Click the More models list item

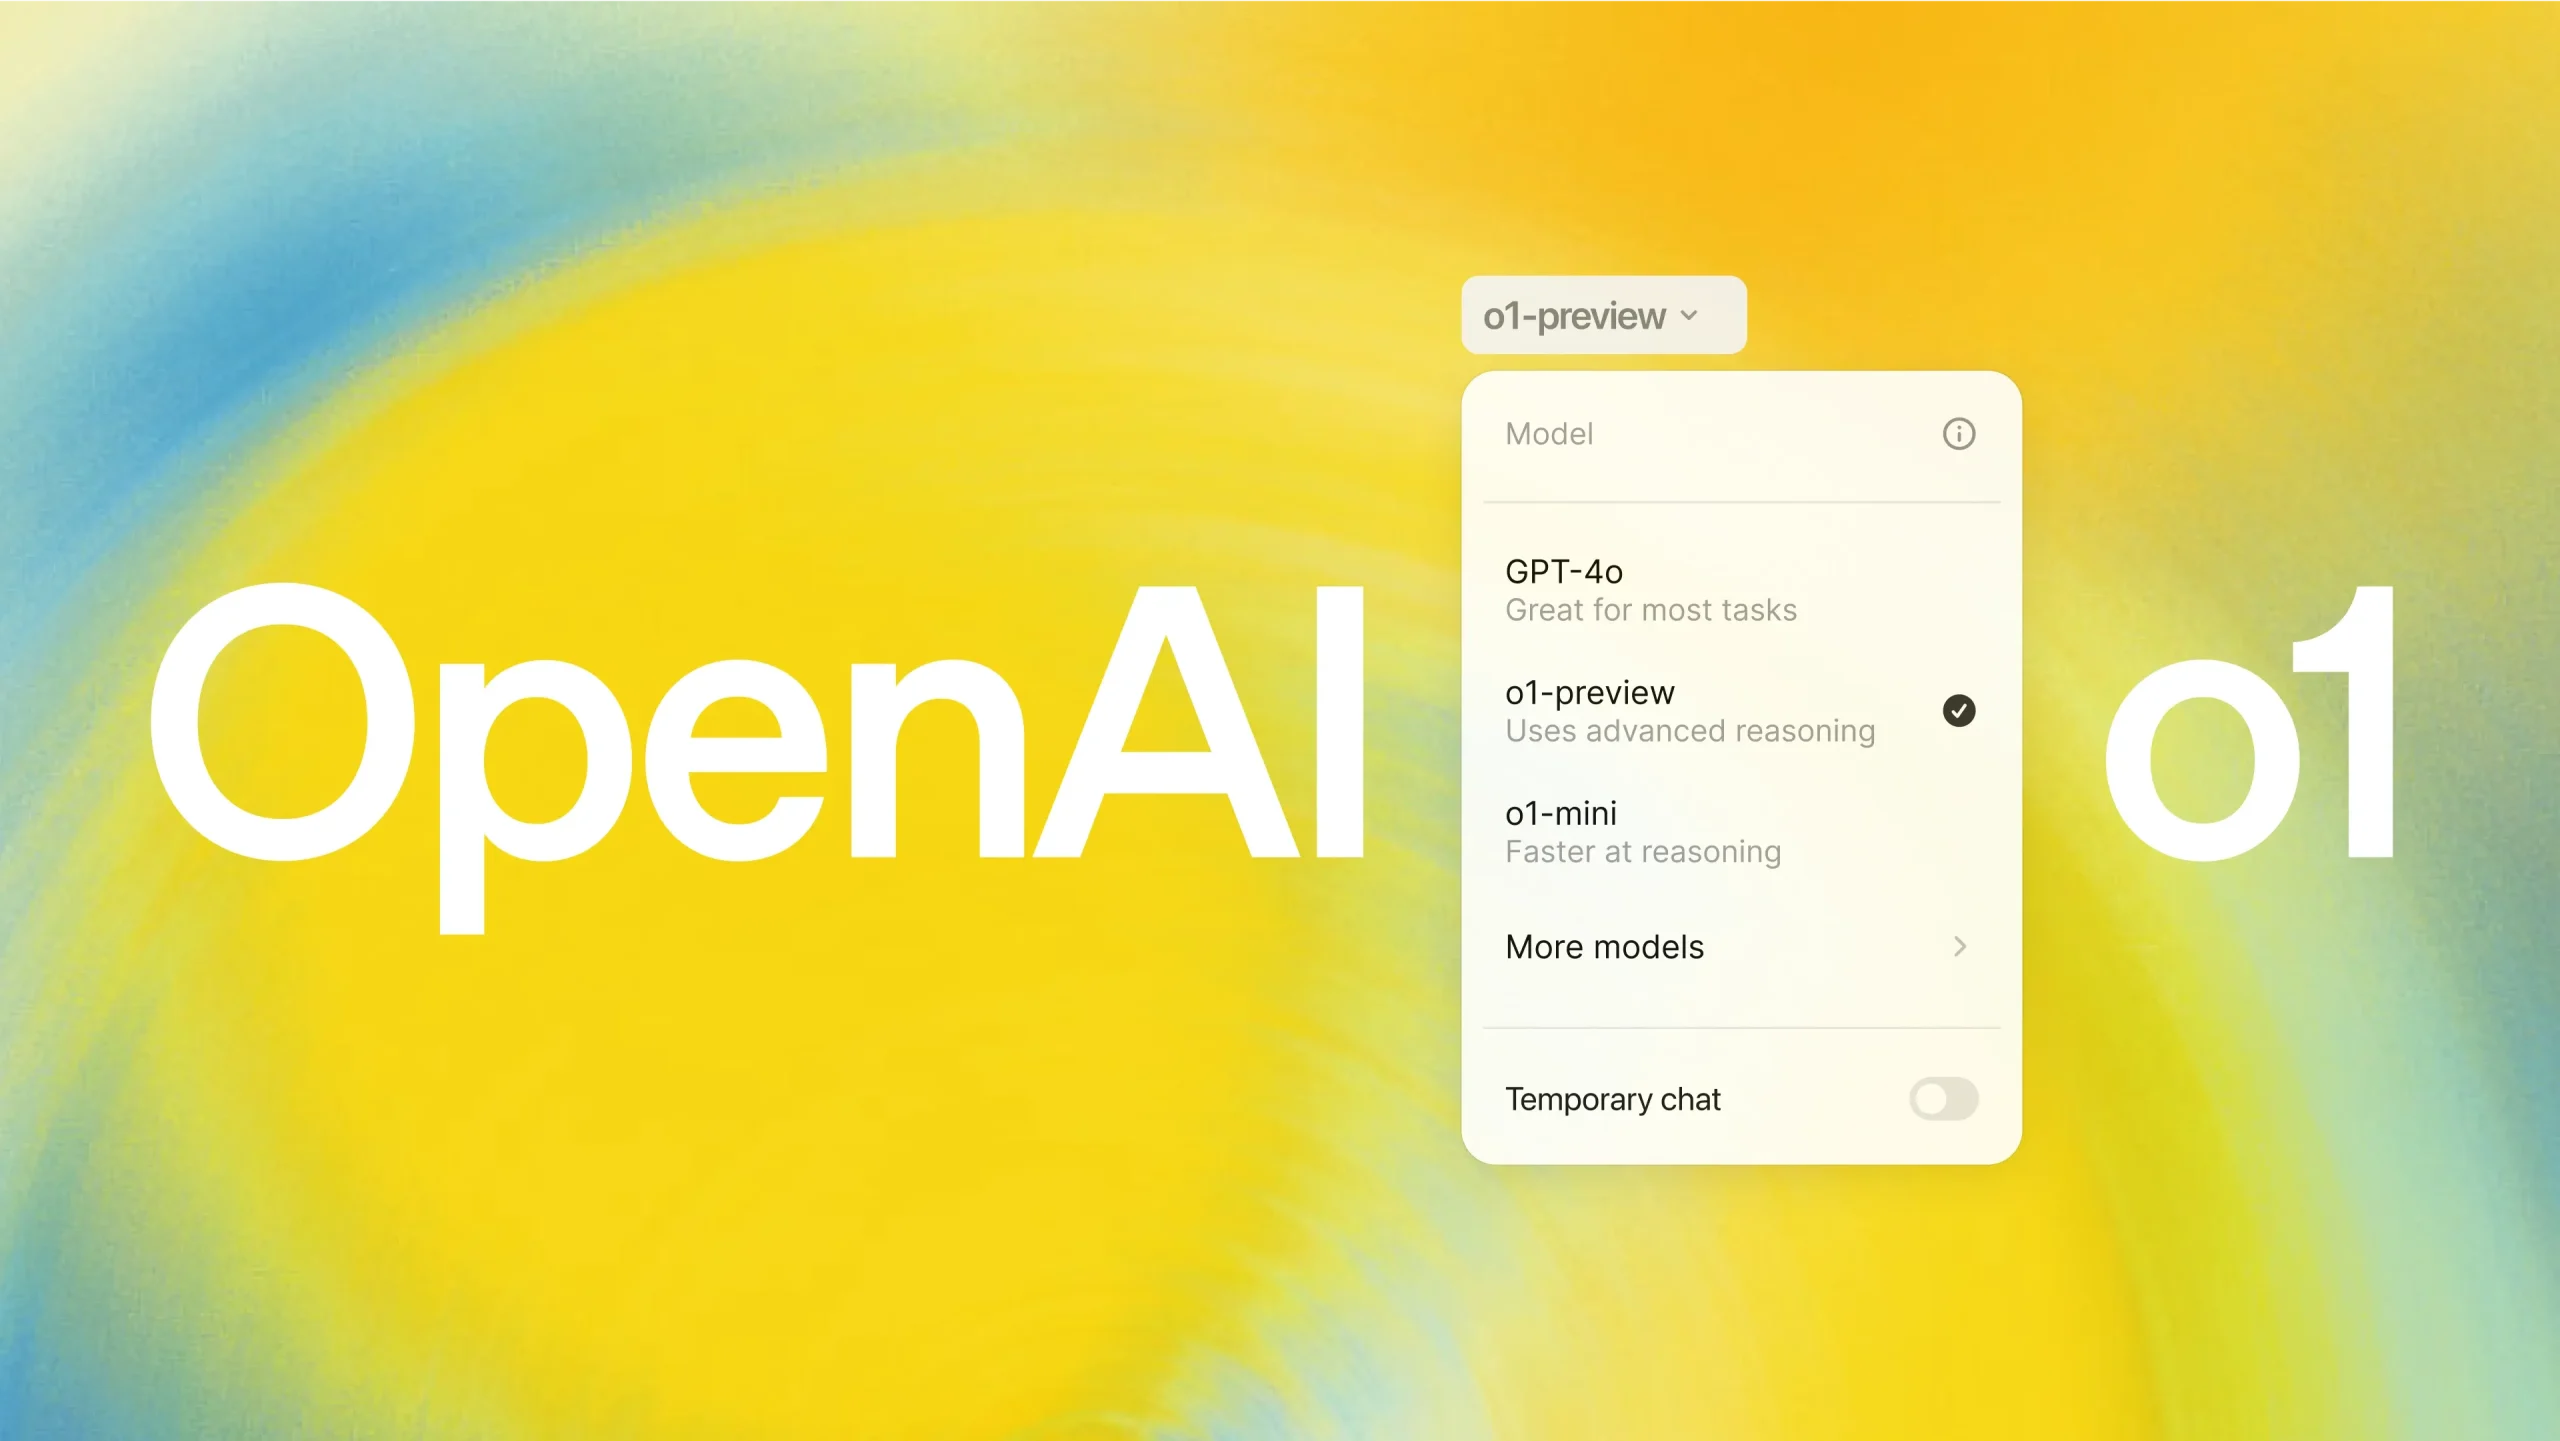[x=1739, y=945]
